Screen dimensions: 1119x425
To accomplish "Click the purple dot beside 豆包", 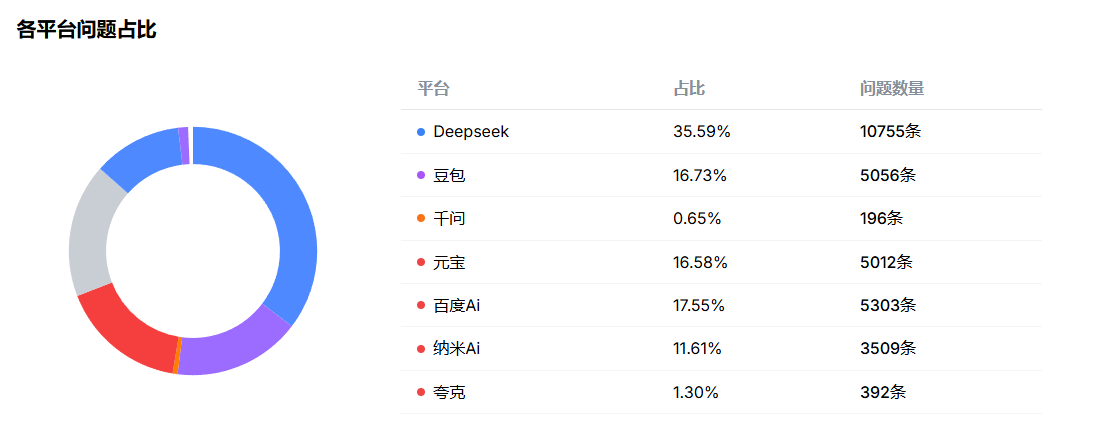I will [x=421, y=175].
